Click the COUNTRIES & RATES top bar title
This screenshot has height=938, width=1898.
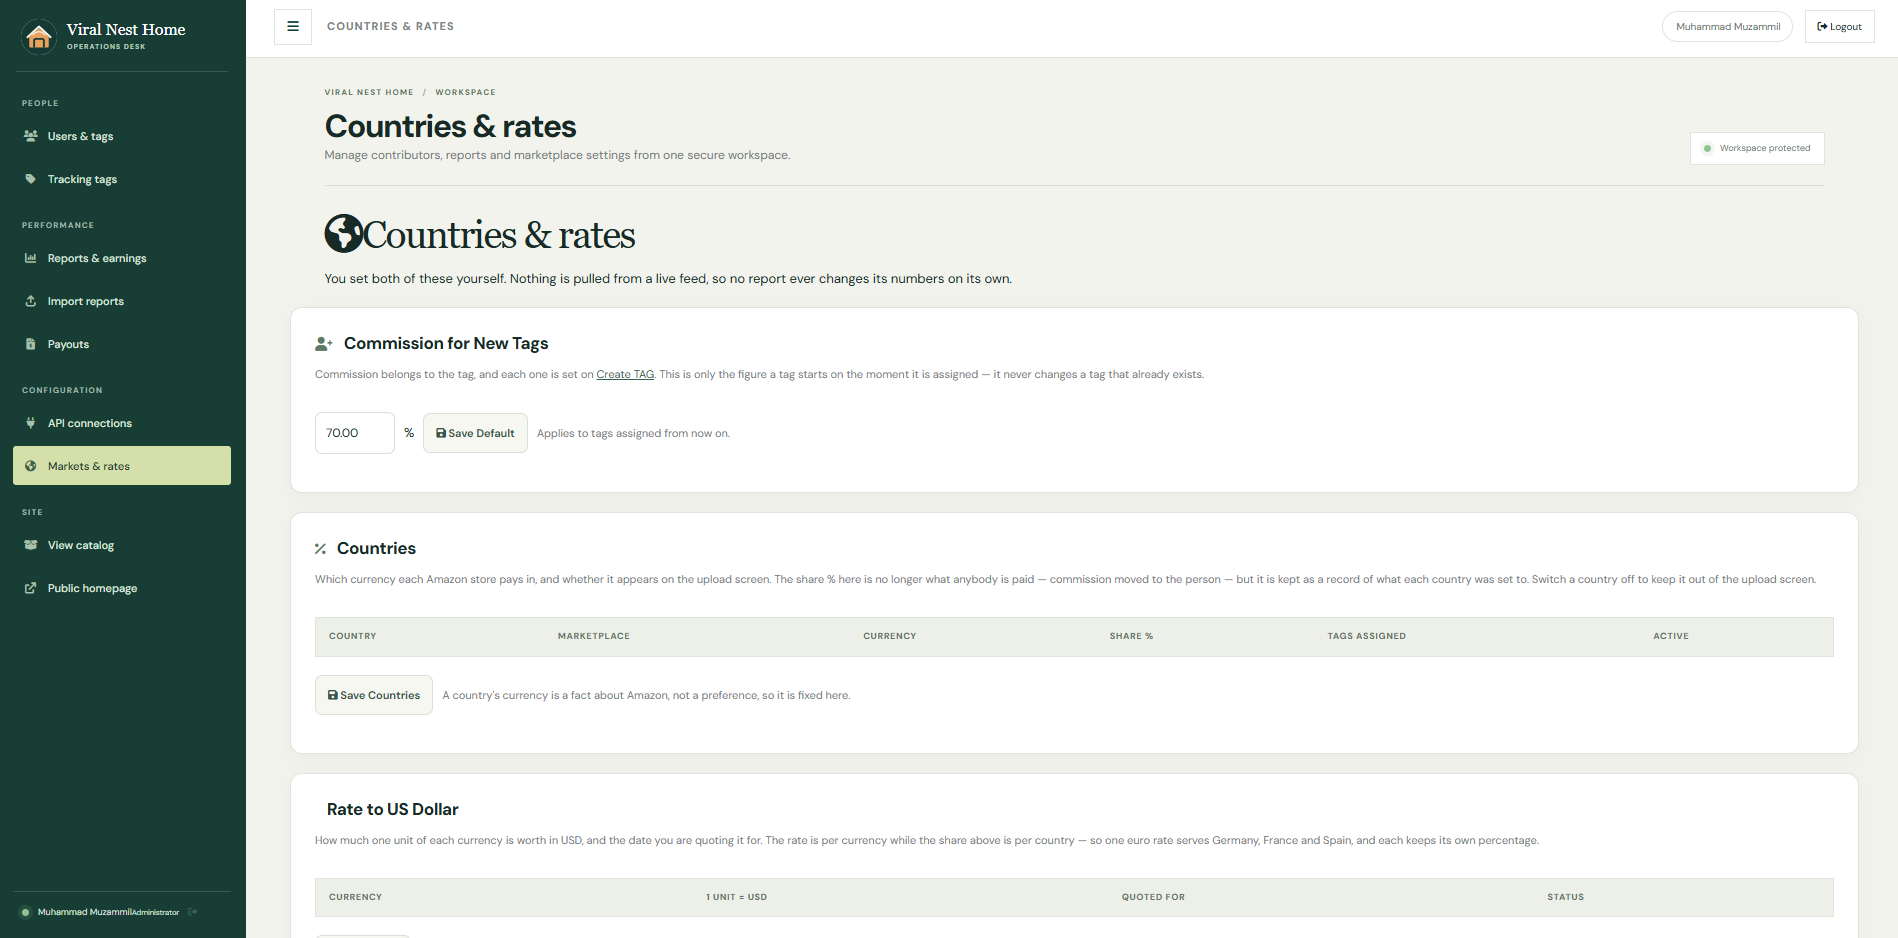390,27
